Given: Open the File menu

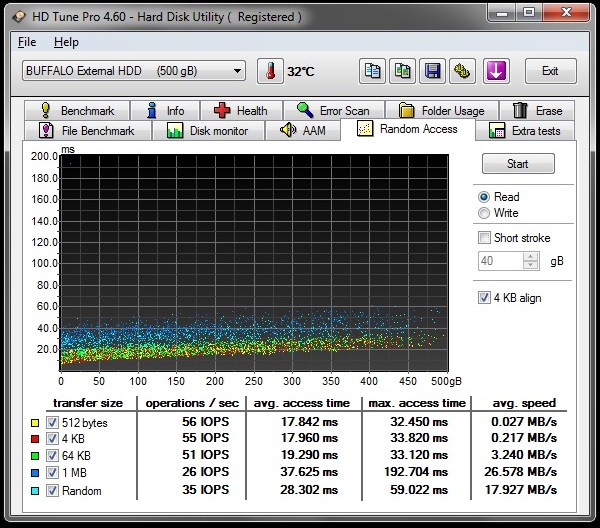Looking at the screenshot, I should coord(27,43).
